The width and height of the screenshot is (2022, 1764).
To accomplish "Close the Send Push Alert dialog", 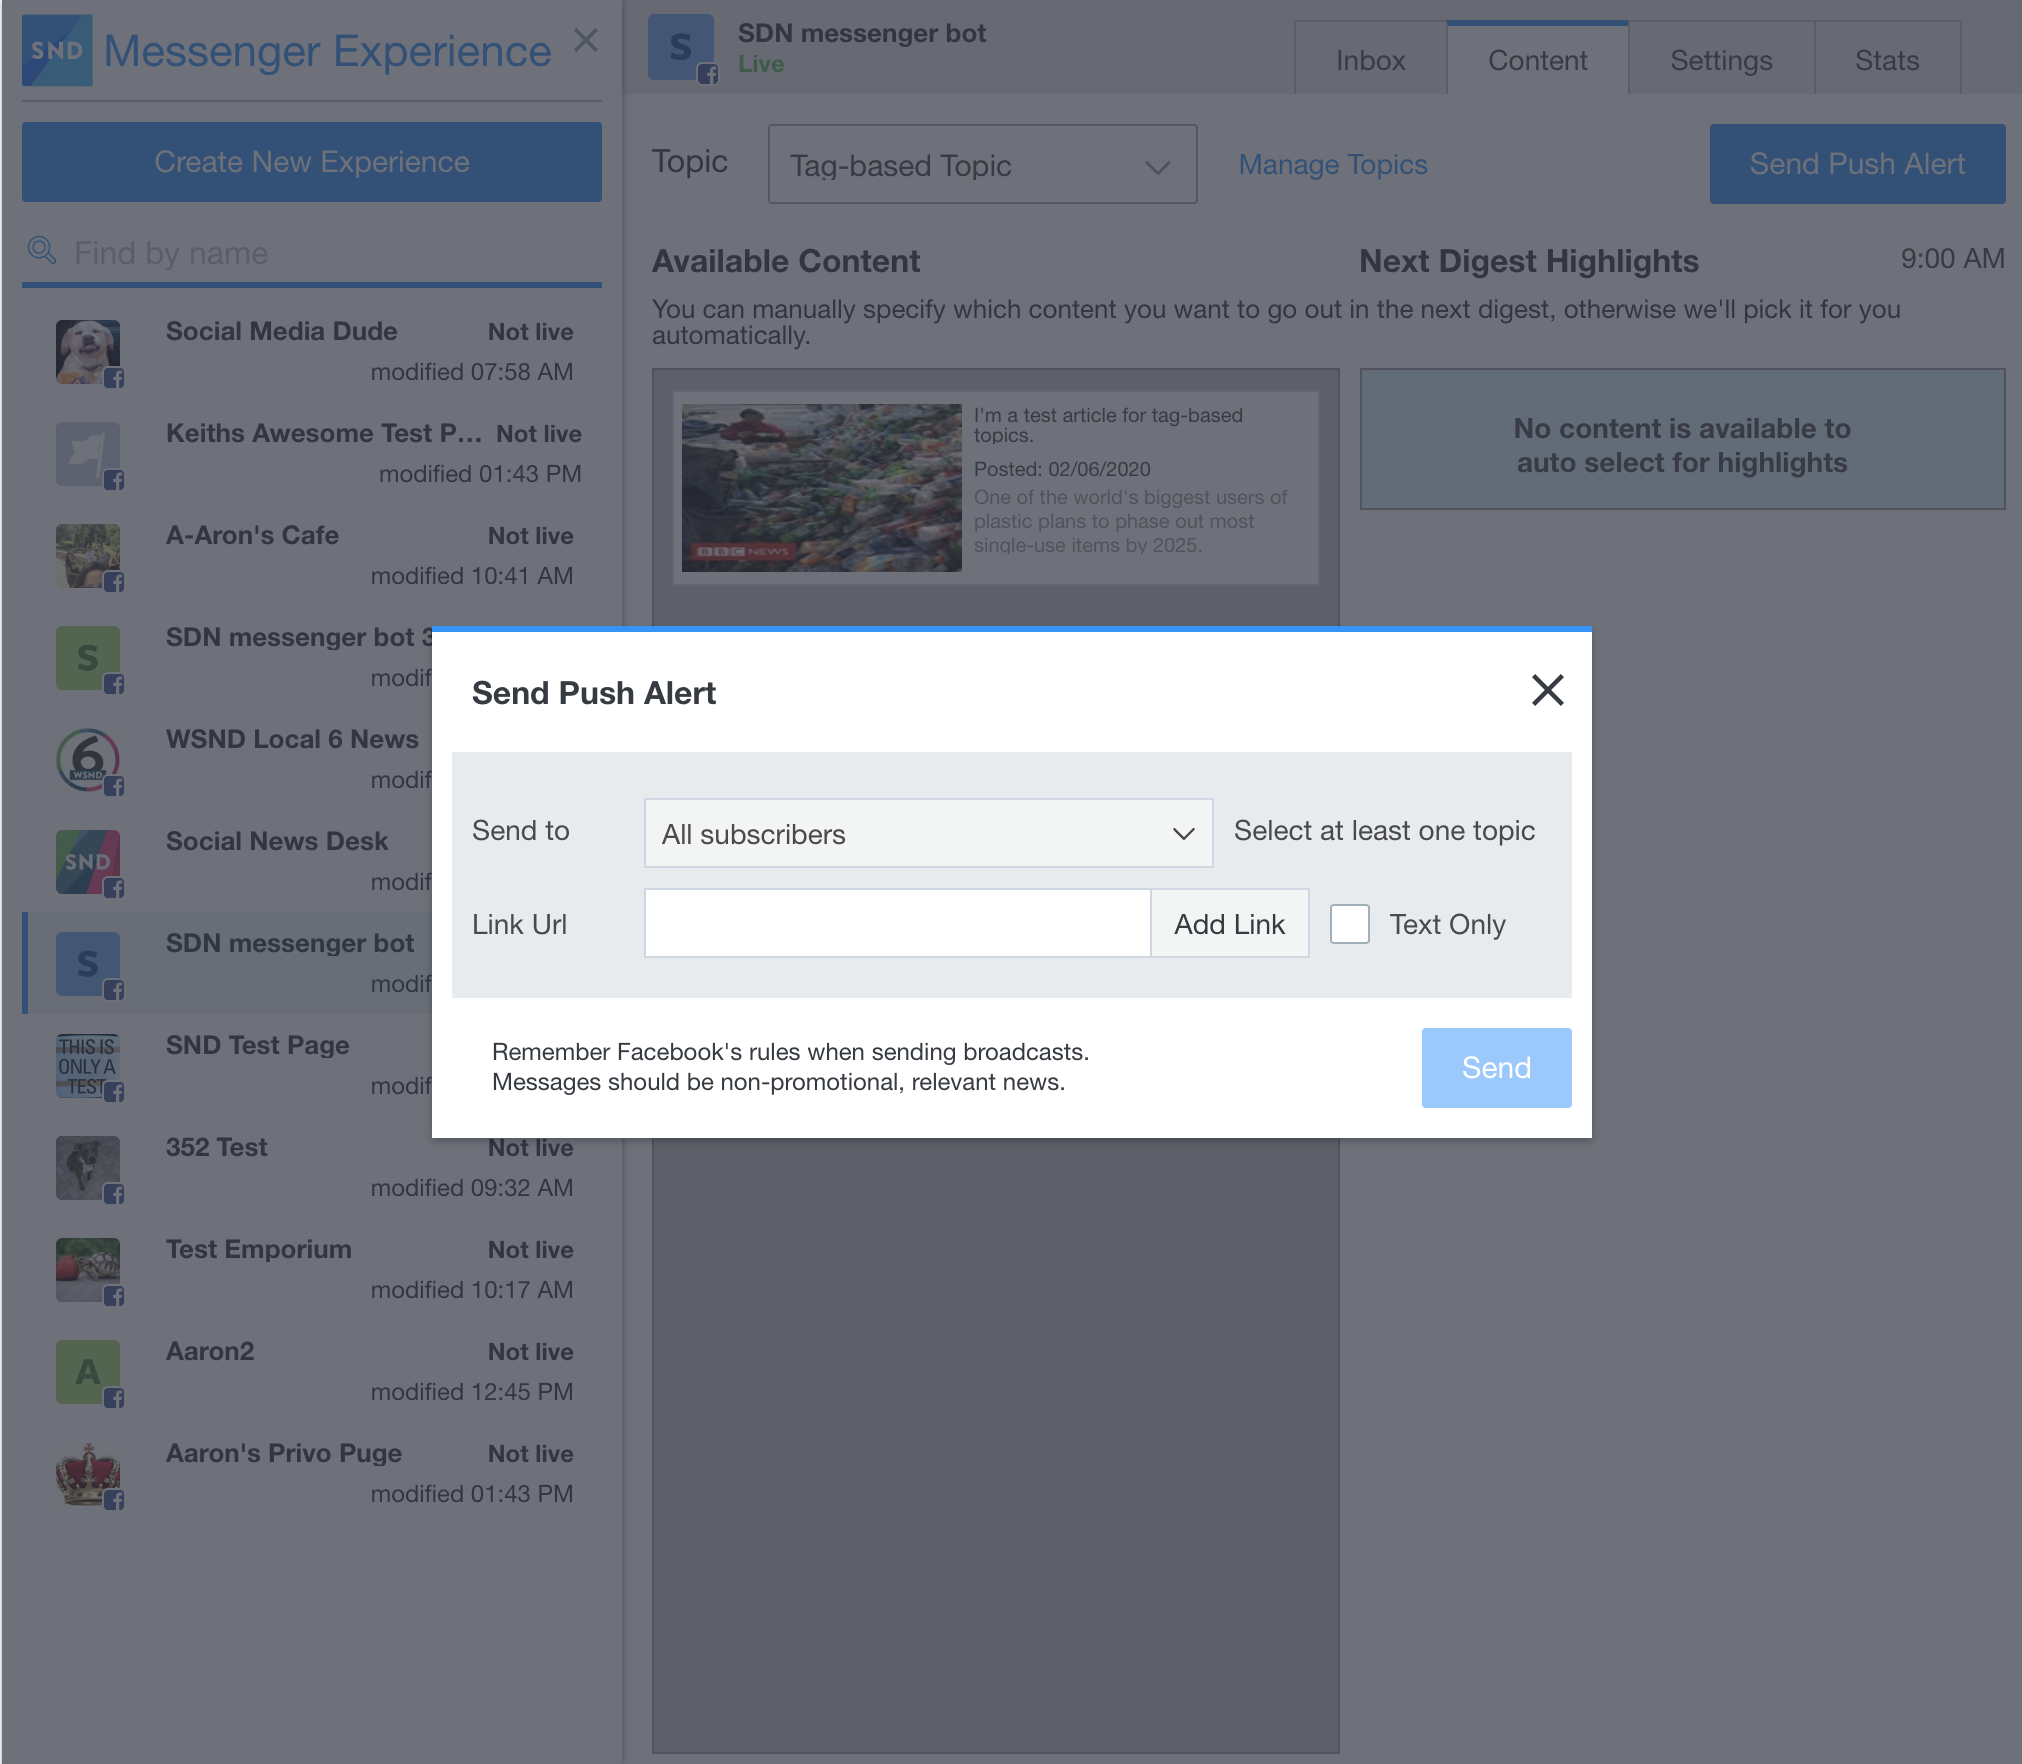I will point(1547,690).
